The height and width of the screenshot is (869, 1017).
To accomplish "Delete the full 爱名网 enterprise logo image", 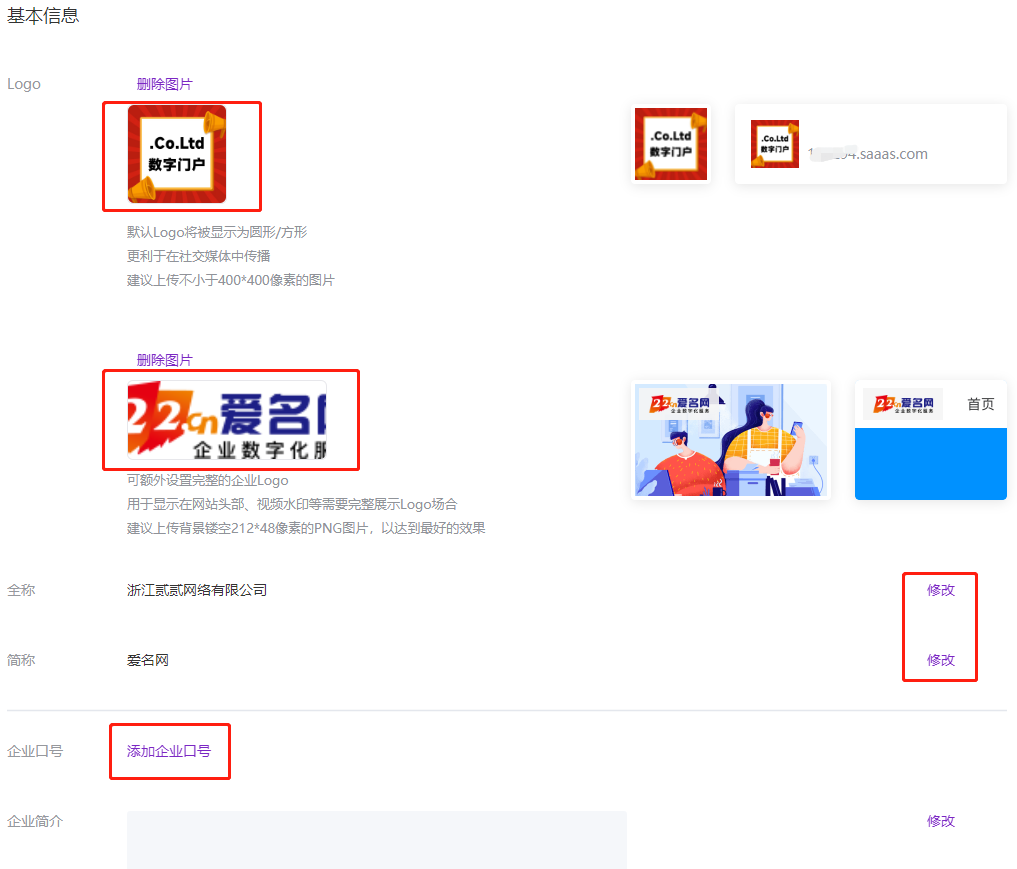I will point(164,360).
